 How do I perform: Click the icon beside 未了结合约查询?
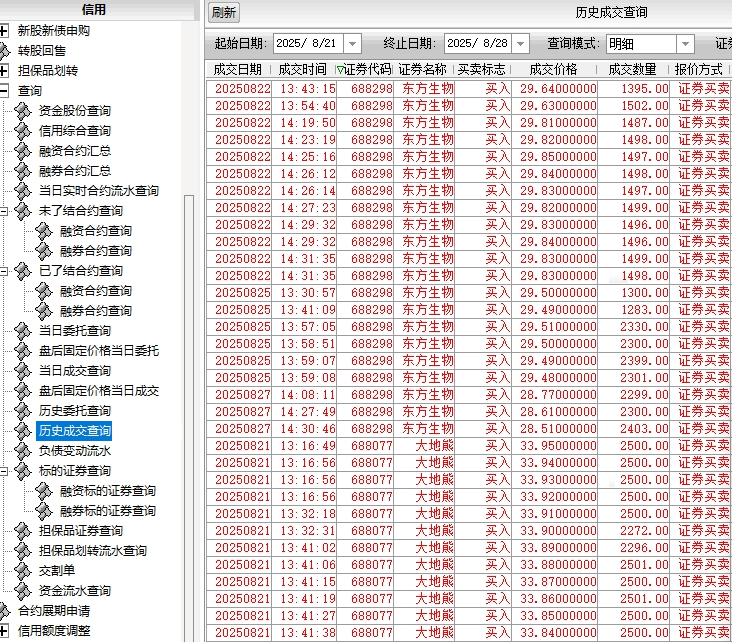22,211
